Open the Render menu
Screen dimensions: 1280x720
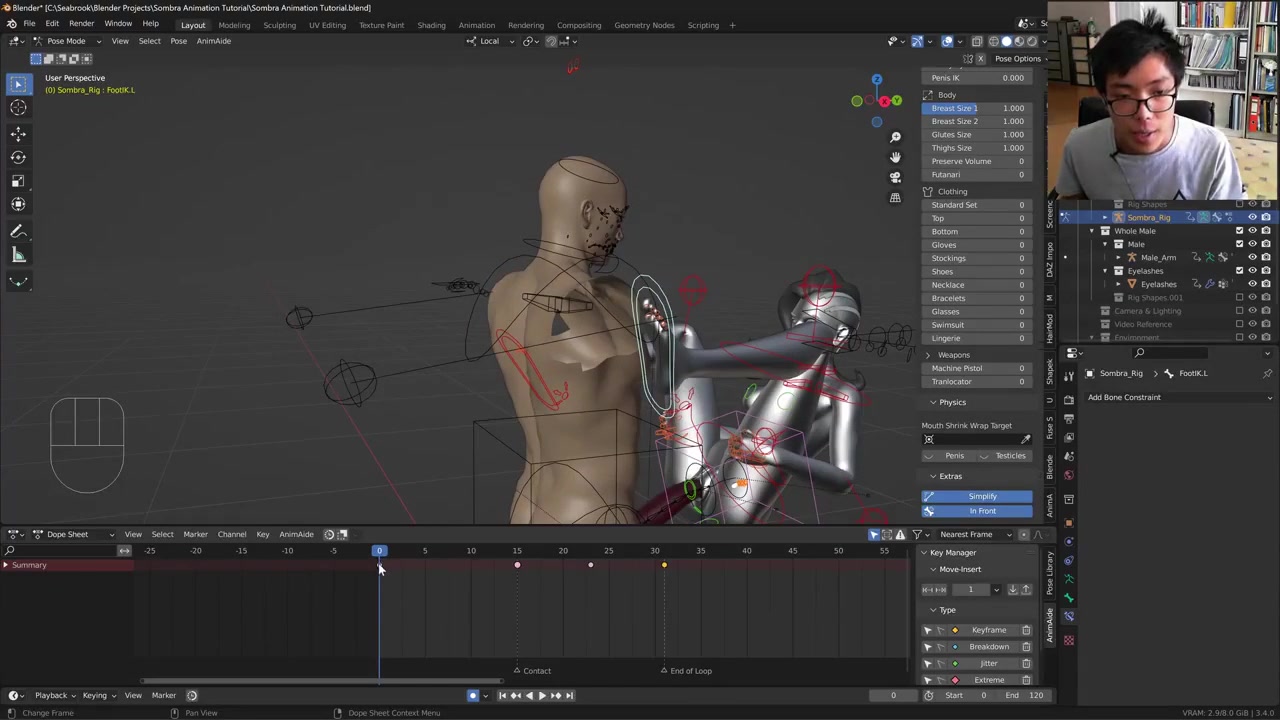(81, 24)
